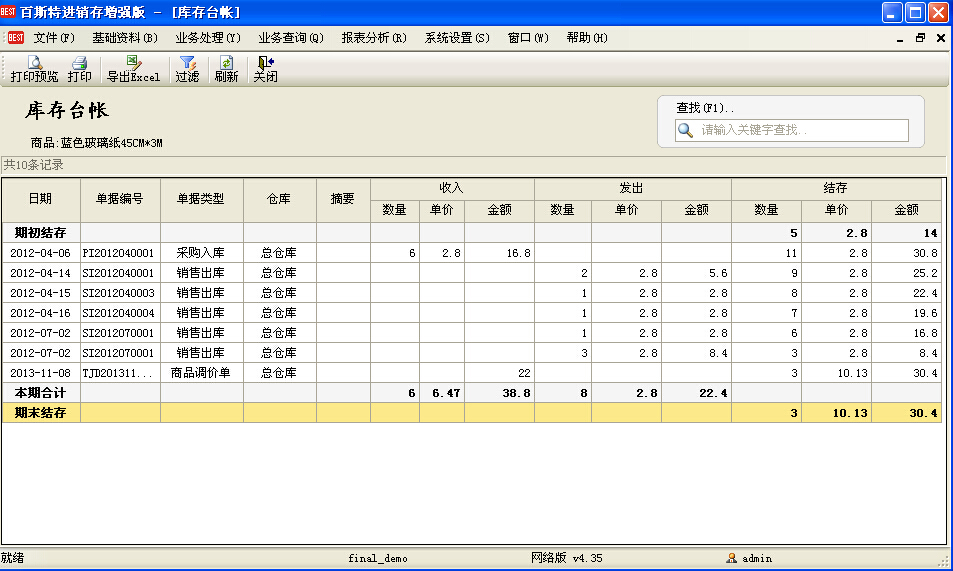Open the 业务查询(Q) menu
Image resolution: width=953 pixels, height=571 pixels.
(x=291, y=38)
